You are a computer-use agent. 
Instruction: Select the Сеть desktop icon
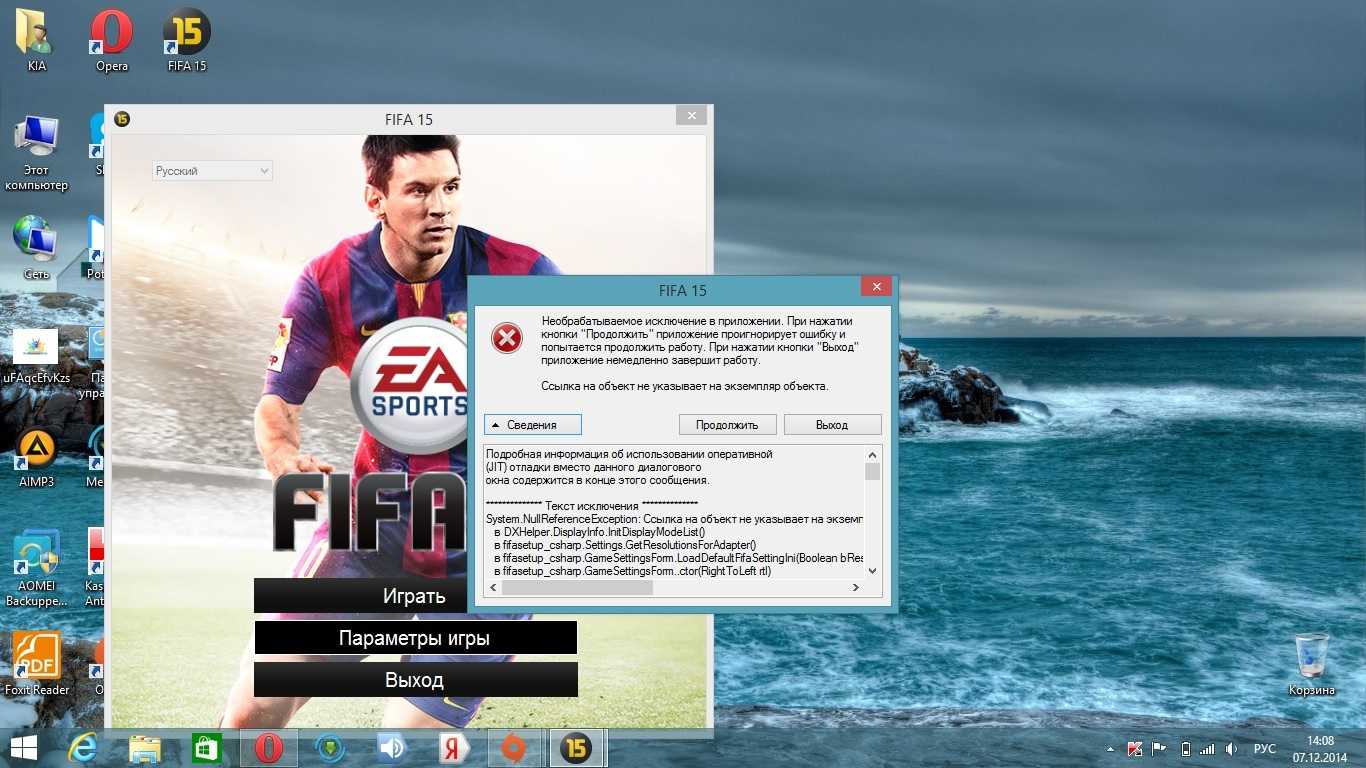tap(37, 247)
